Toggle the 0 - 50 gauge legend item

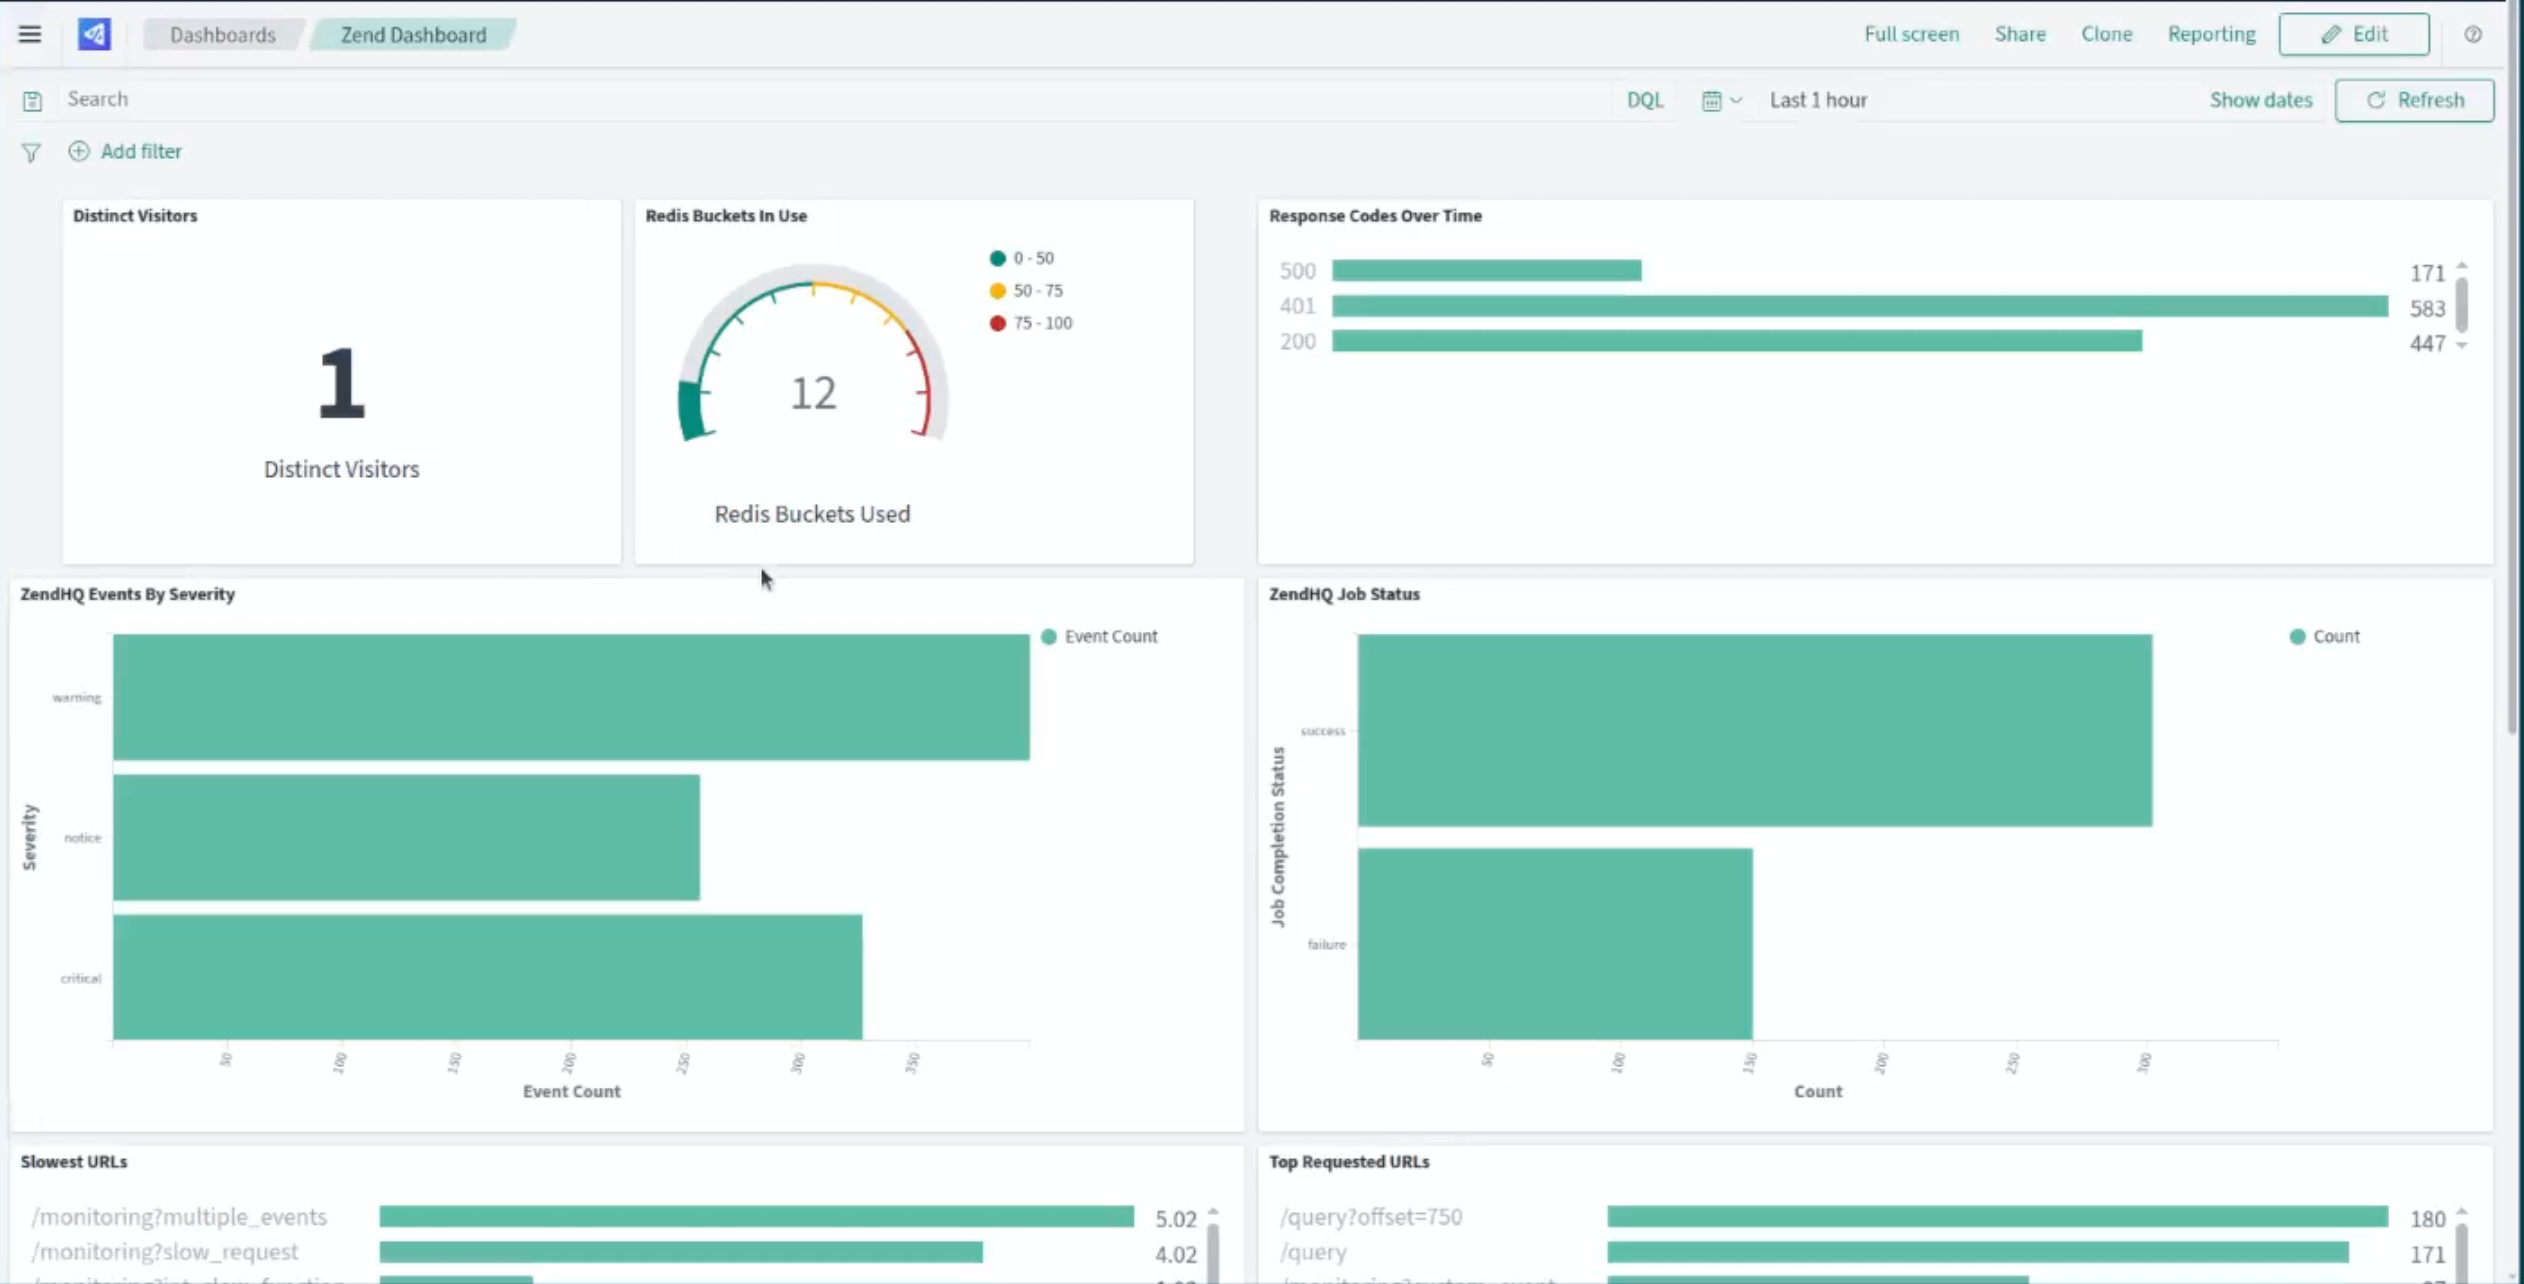point(1032,258)
